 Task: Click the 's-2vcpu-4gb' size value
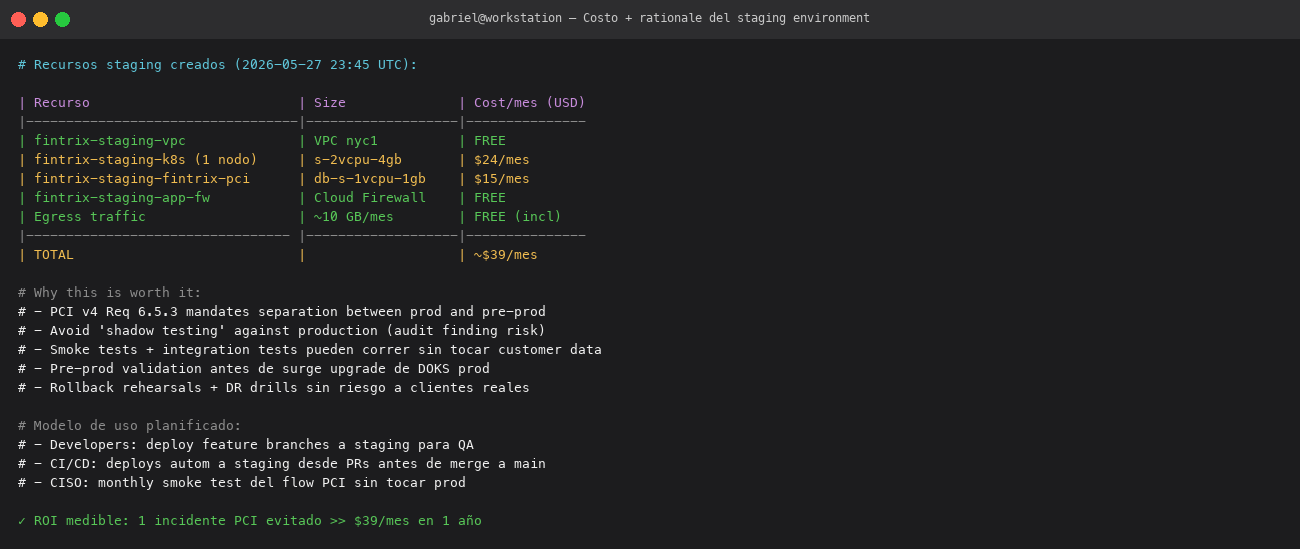tap(358, 160)
